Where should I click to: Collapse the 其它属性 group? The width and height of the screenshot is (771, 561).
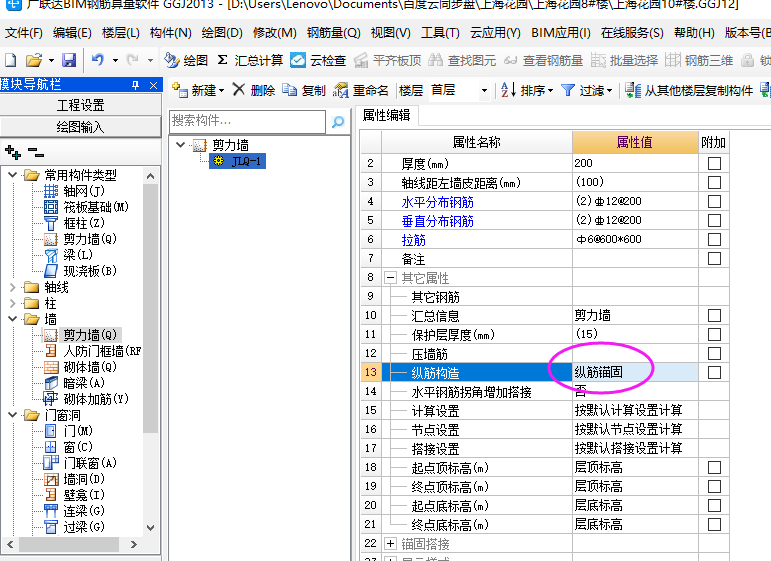pyautogui.click(x=390, y=278)
